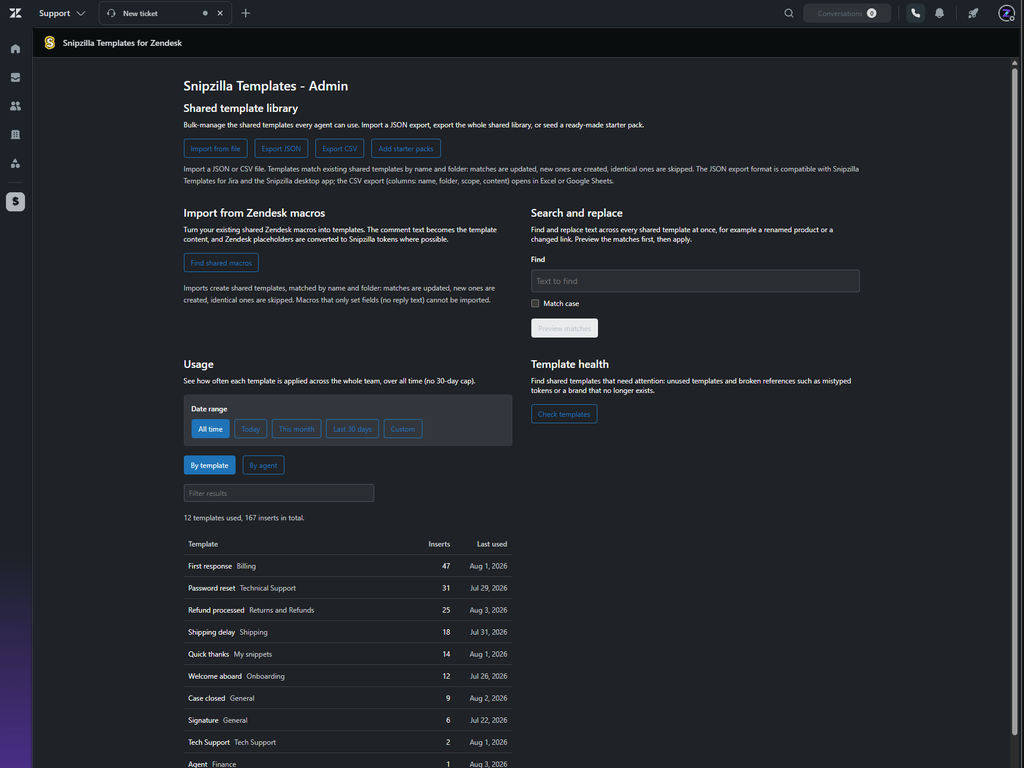The image size is (1024, 768).
Task: Click the Inserts column header
Action: pyautogui.click(x=439, y=544)
